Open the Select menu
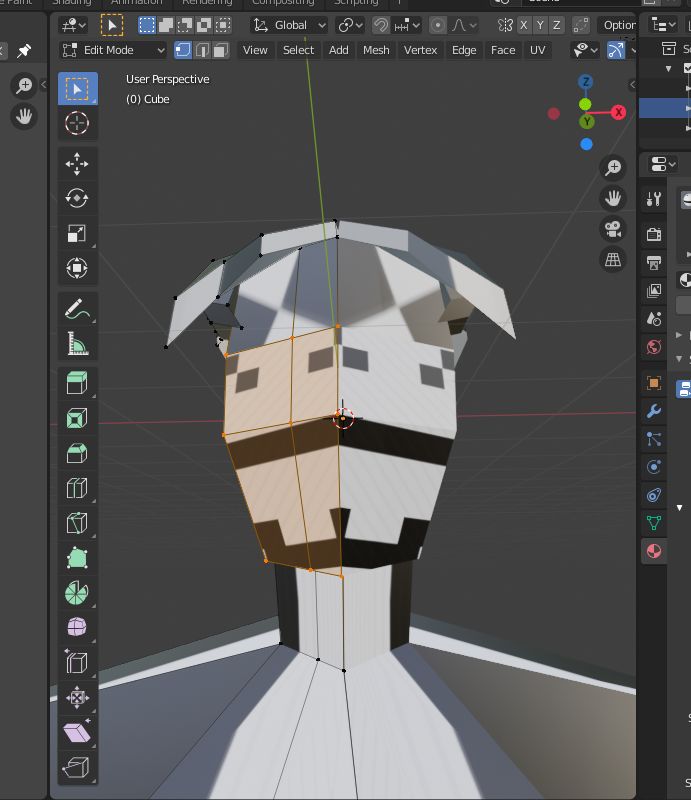 click(299, 50)
